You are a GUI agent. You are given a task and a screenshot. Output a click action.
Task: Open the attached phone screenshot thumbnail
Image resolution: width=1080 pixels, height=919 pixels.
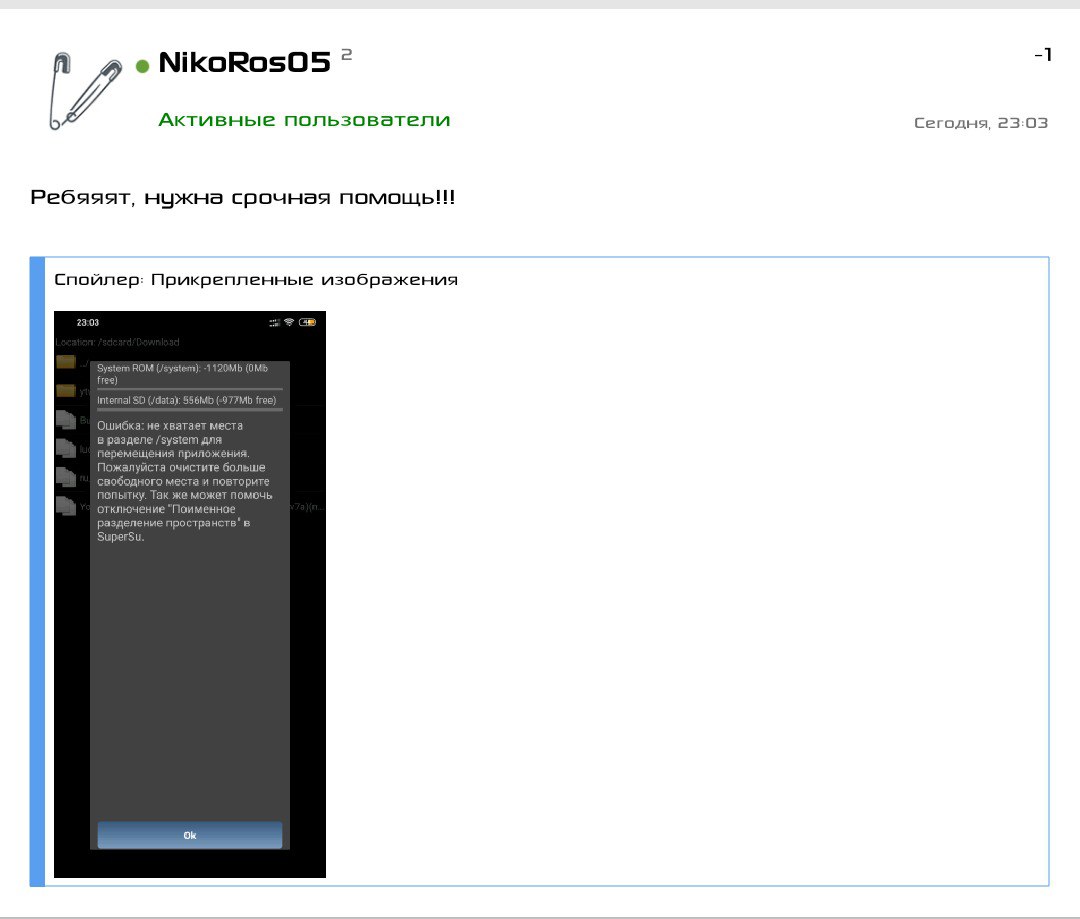click(x=190, y=595)
